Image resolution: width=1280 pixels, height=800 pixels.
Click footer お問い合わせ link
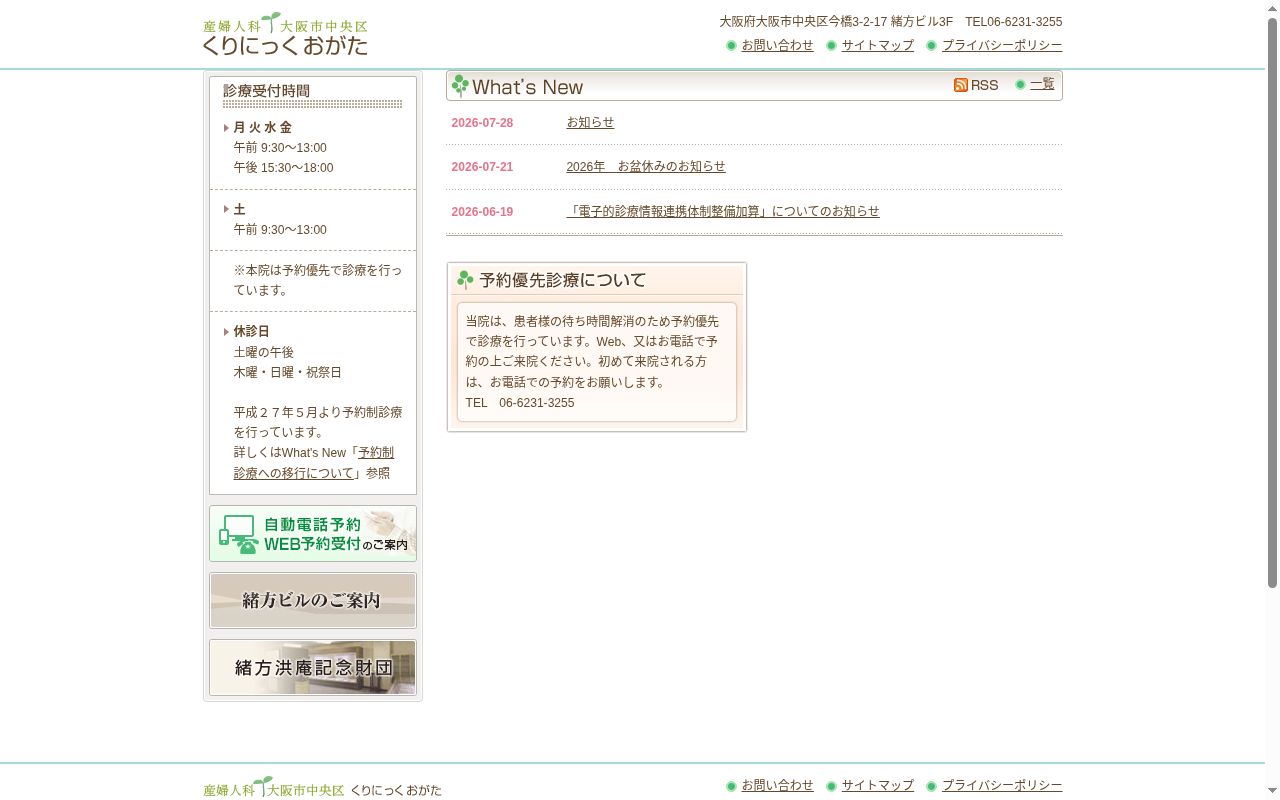click(777, 785)
